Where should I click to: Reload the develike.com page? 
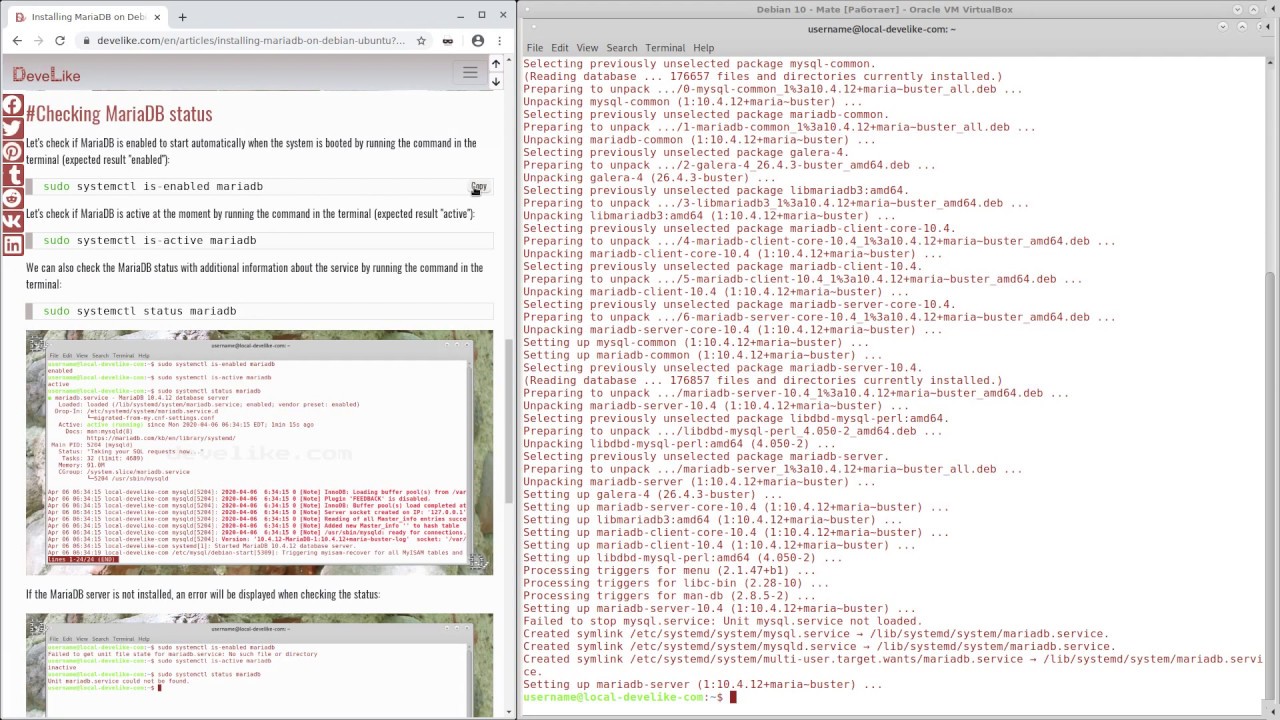pyautogui.click(x=60, y=41)
